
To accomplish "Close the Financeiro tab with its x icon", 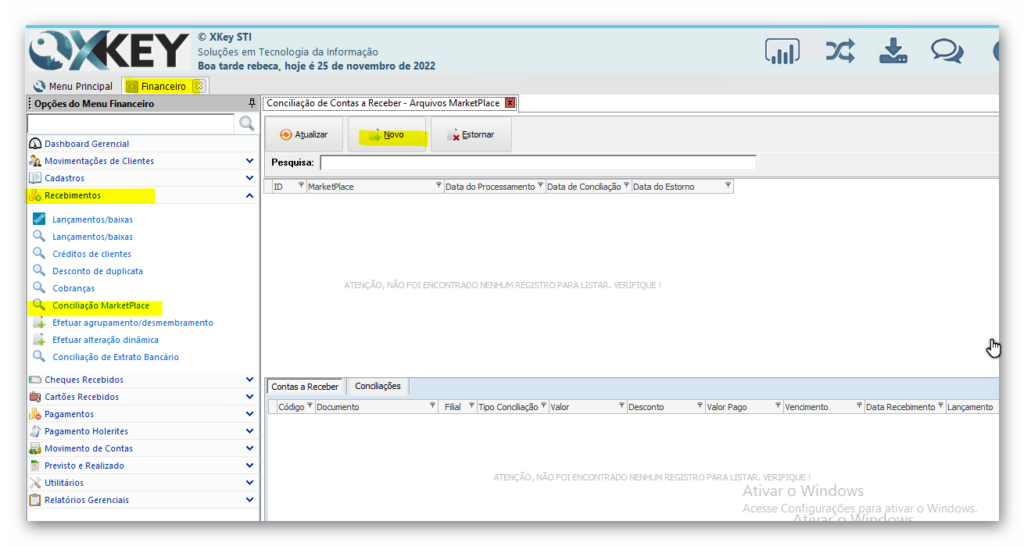I will (x=199, y=86).
